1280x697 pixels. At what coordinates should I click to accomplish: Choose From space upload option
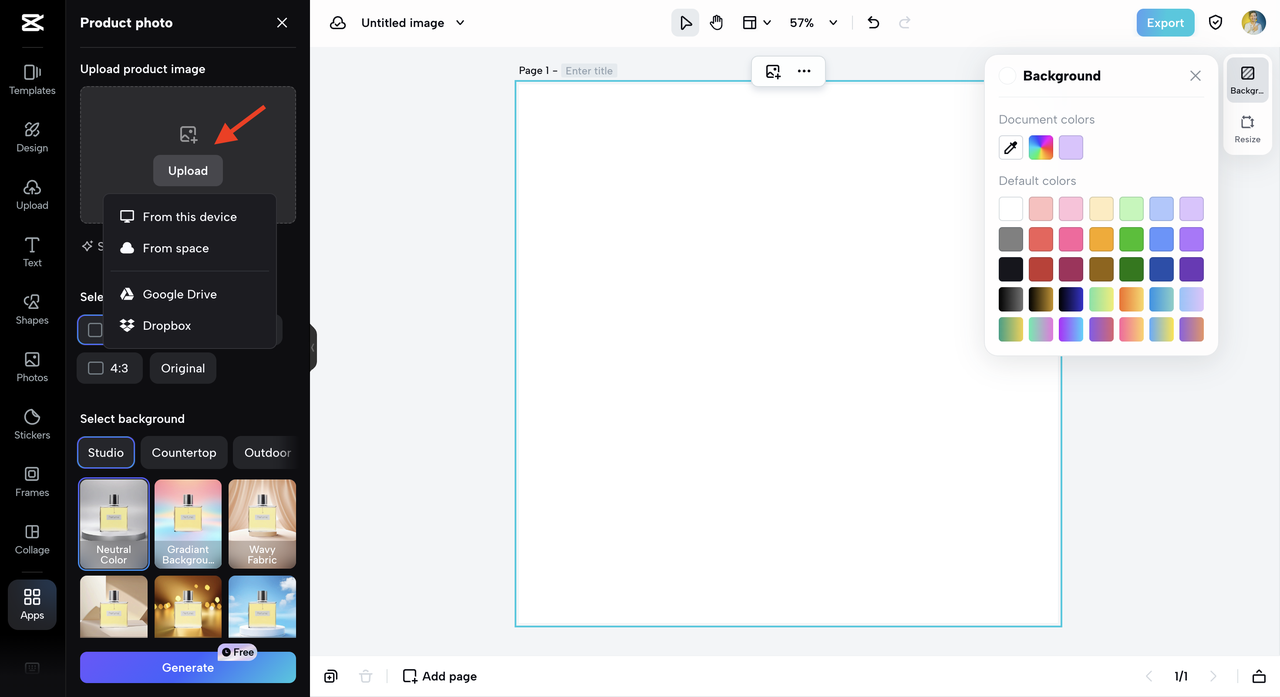(190, 248)
